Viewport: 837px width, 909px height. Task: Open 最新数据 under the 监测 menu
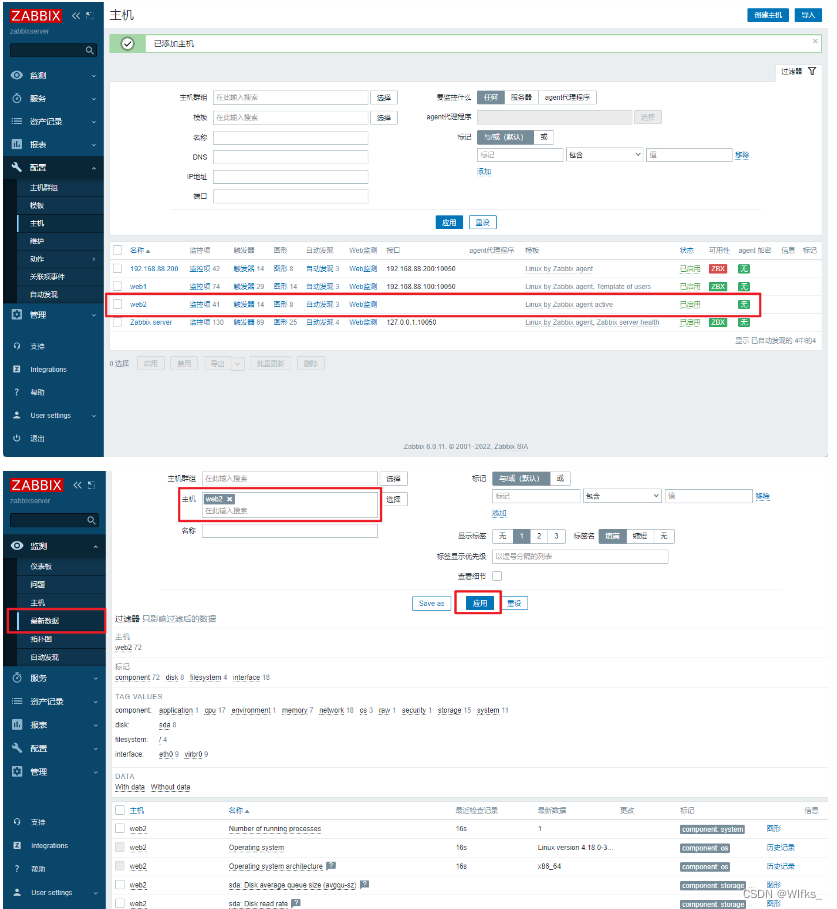(45, 621)
